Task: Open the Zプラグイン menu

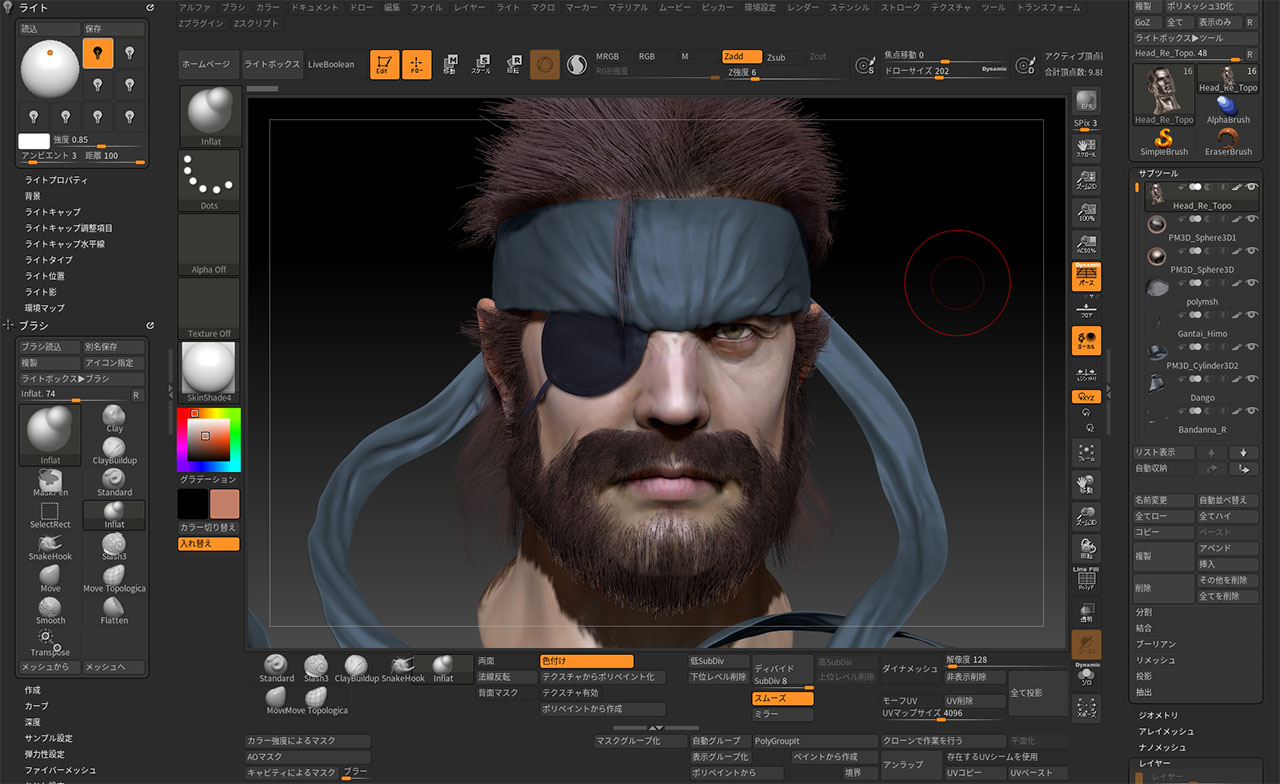Action: coord(201,22)
